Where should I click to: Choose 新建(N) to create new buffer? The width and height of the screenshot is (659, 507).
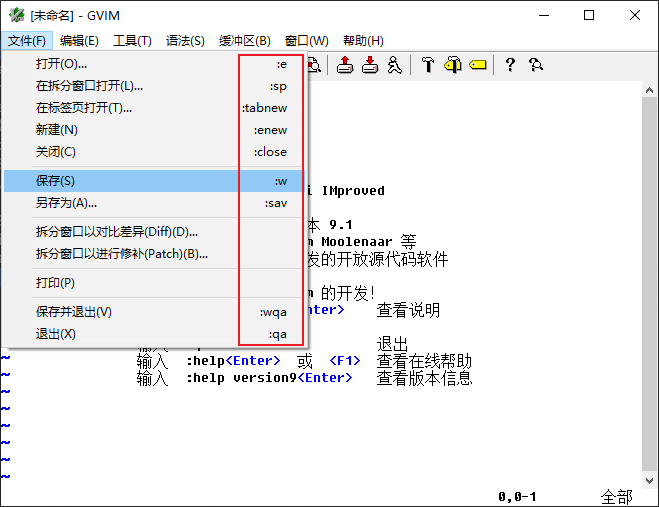point(153,129)
